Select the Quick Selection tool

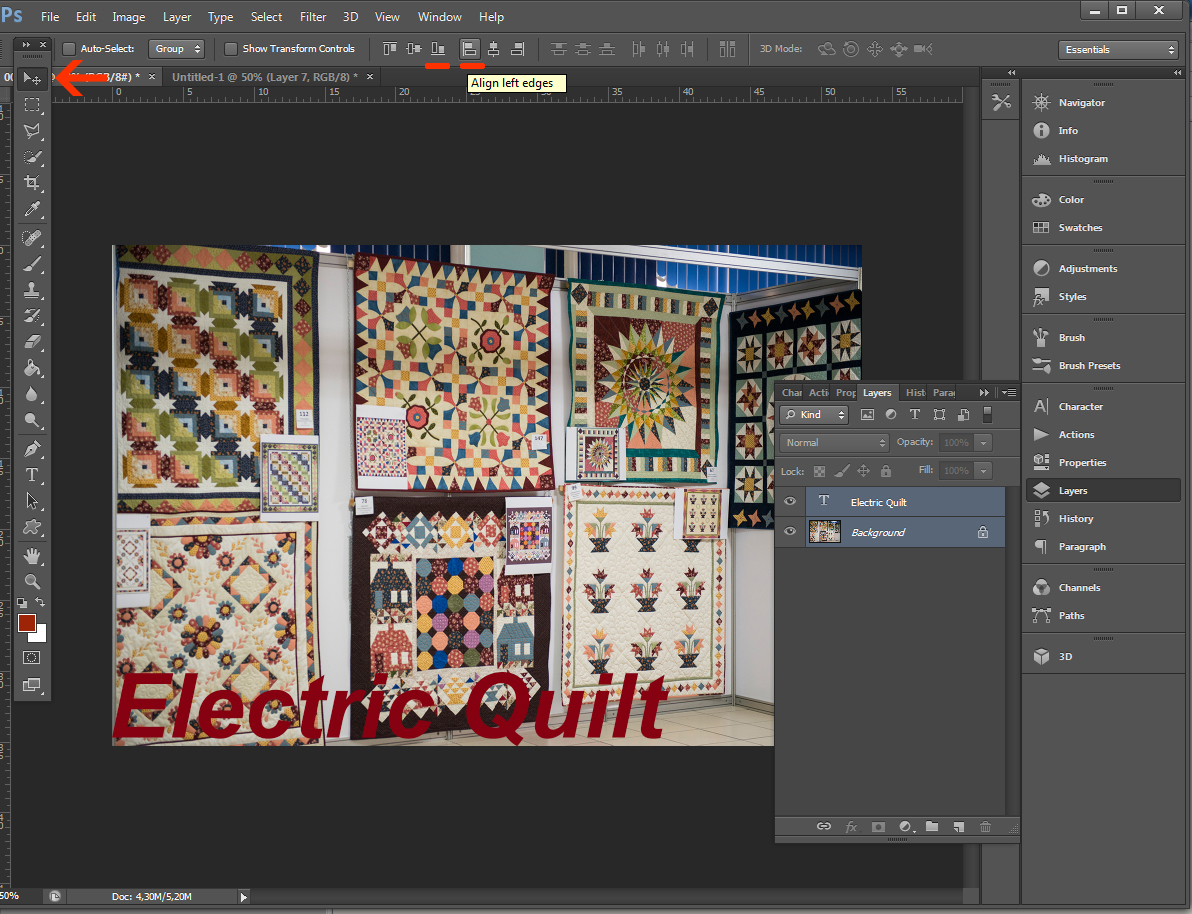click(x=32, y=157)
